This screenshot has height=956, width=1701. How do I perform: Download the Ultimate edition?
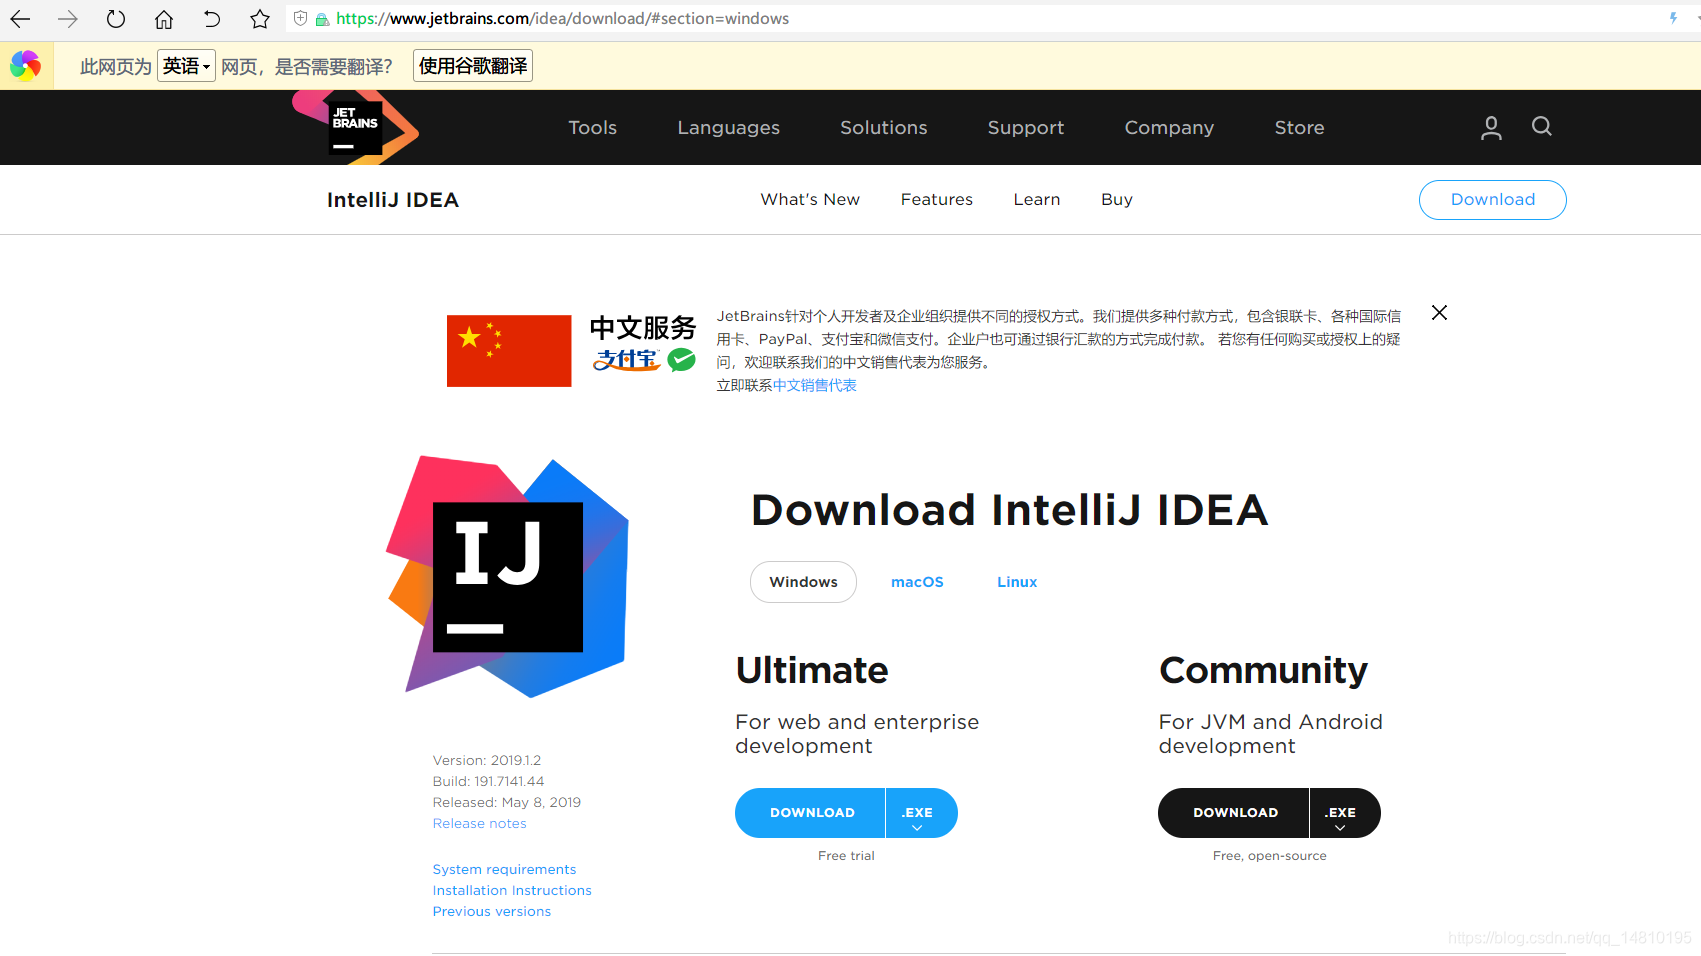pos(811,813)
